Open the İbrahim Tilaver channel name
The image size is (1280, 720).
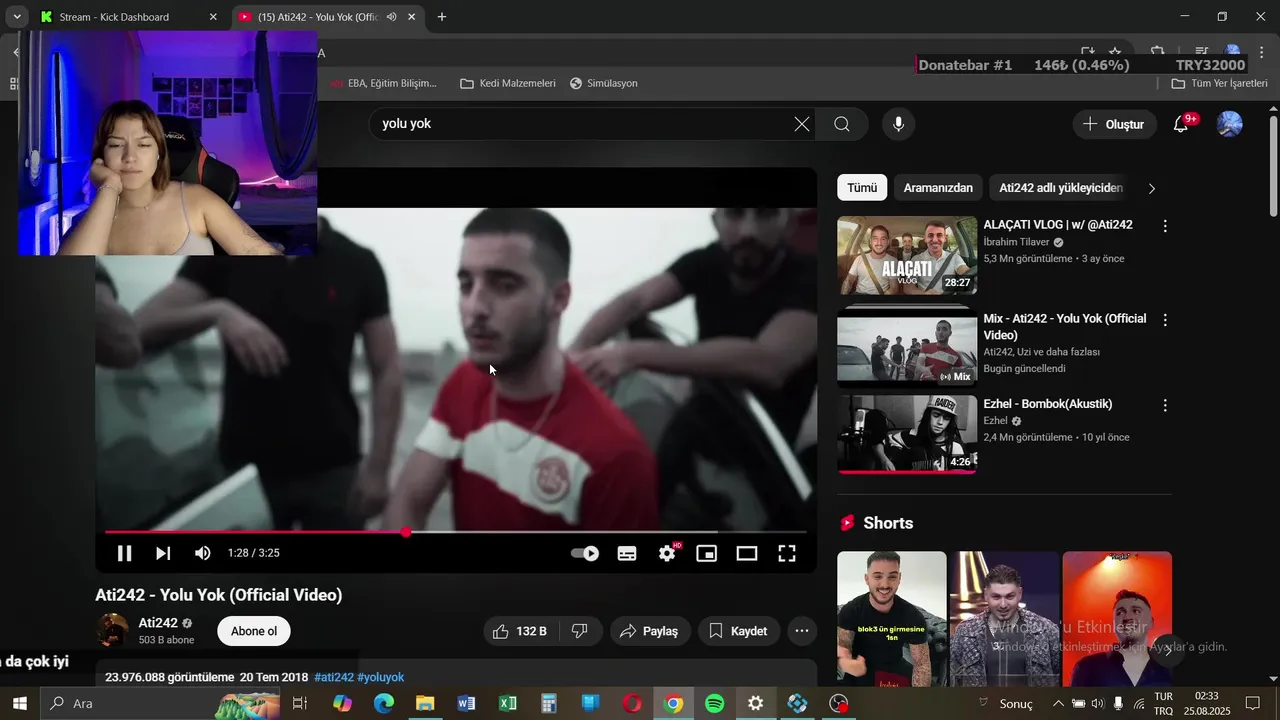click(1016, 242)
